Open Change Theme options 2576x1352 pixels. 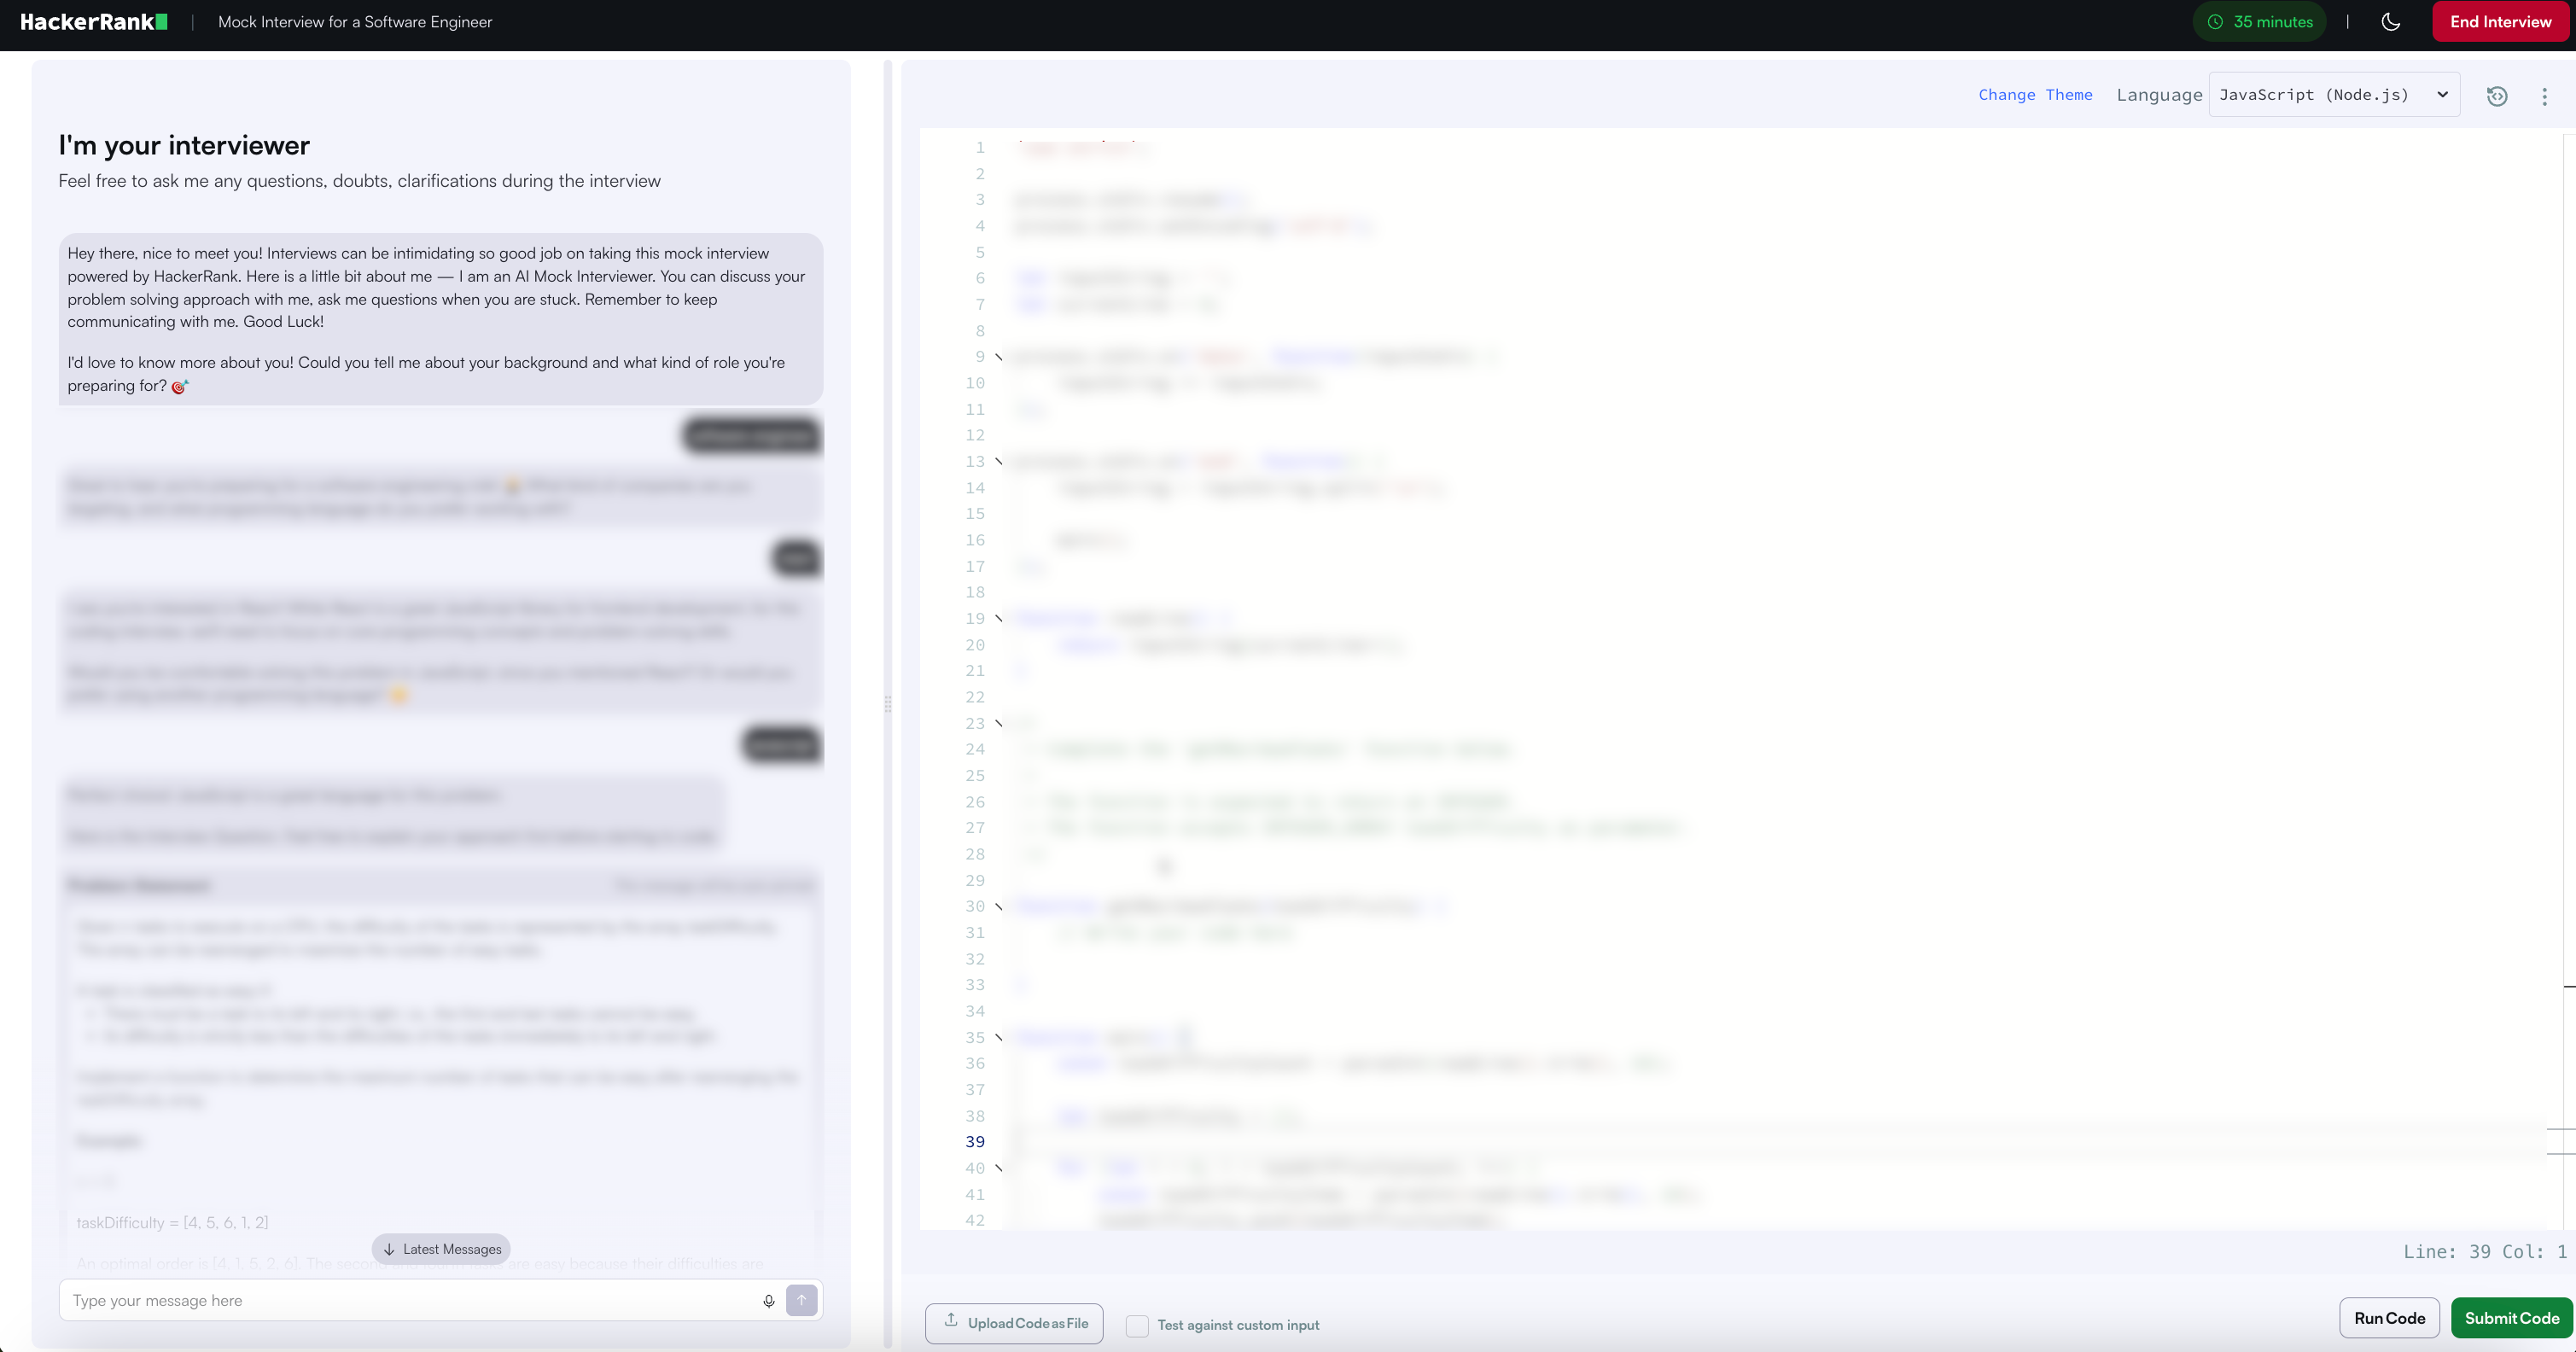click(x=2035, y=95)
